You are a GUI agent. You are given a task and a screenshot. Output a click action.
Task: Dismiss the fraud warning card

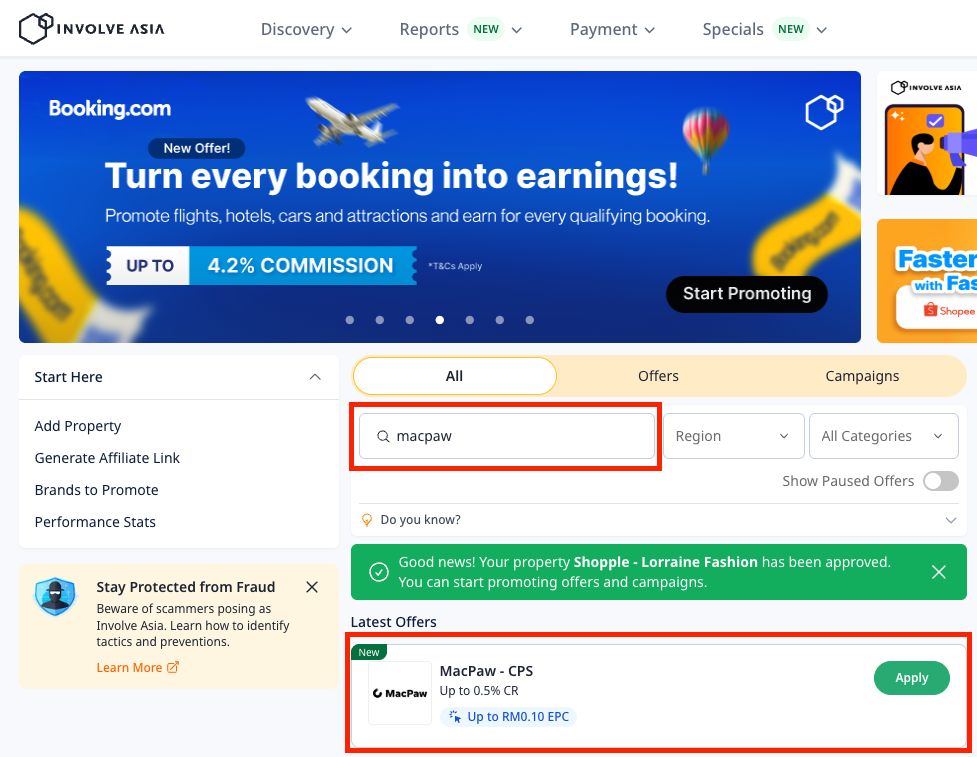coord(312,587)
